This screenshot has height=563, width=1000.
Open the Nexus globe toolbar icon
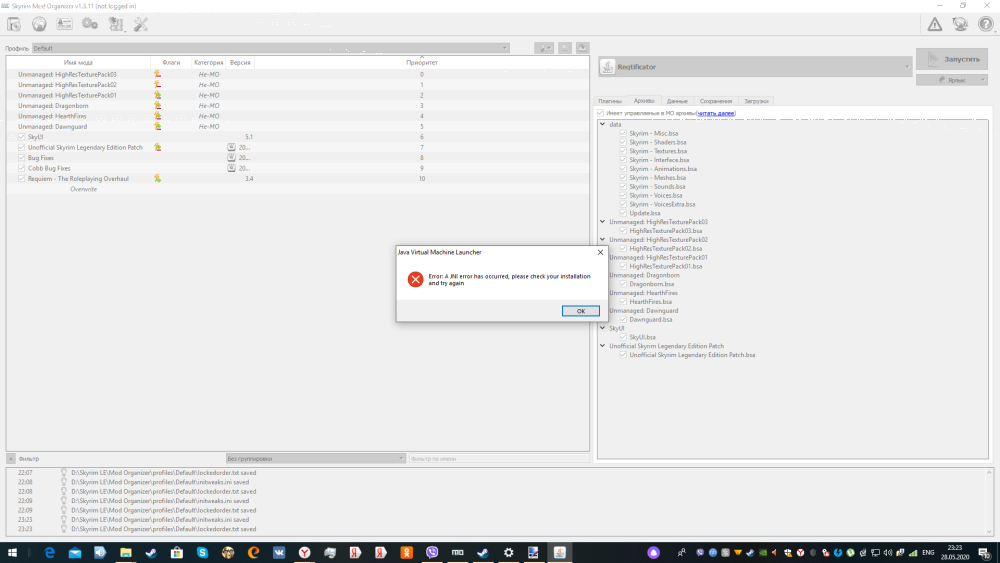point(40,24)
